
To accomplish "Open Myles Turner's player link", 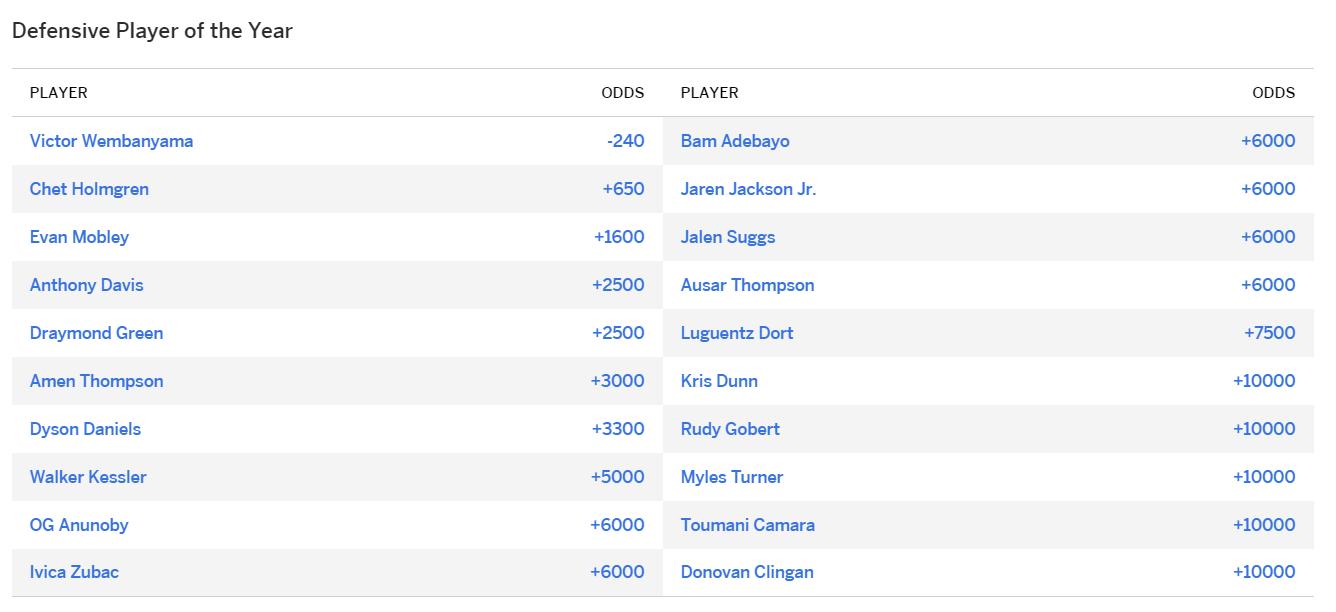I will pos(732,477).
